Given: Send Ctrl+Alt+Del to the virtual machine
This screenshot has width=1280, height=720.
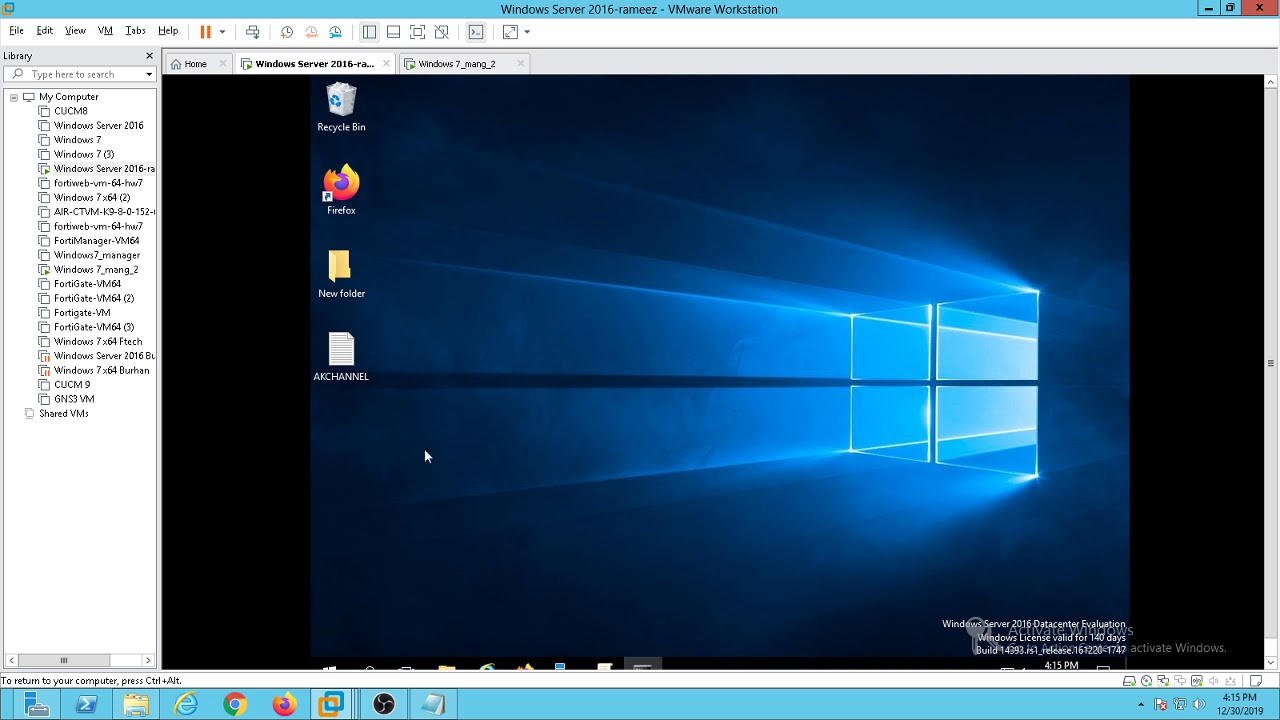Looking at the screenshot, I should pos(253,32).
